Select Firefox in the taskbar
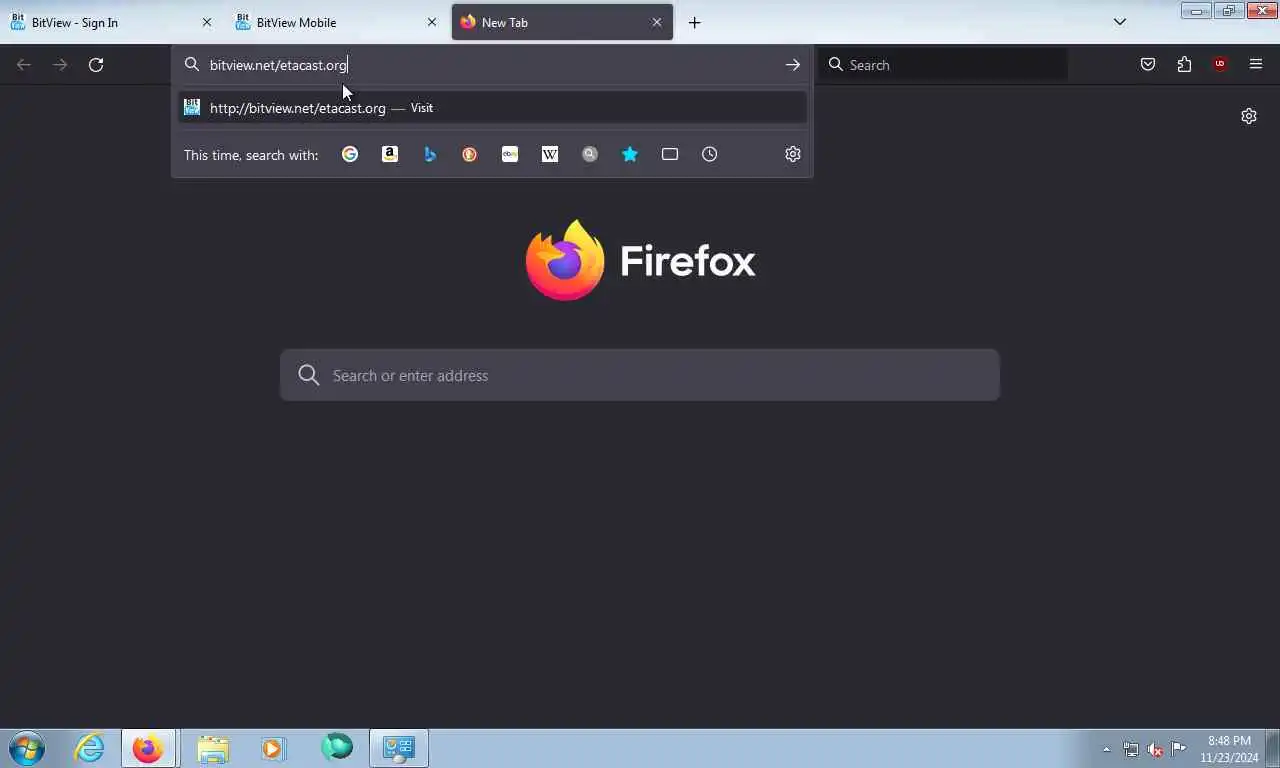The image size is (1280, 768). tap(149, 748)
